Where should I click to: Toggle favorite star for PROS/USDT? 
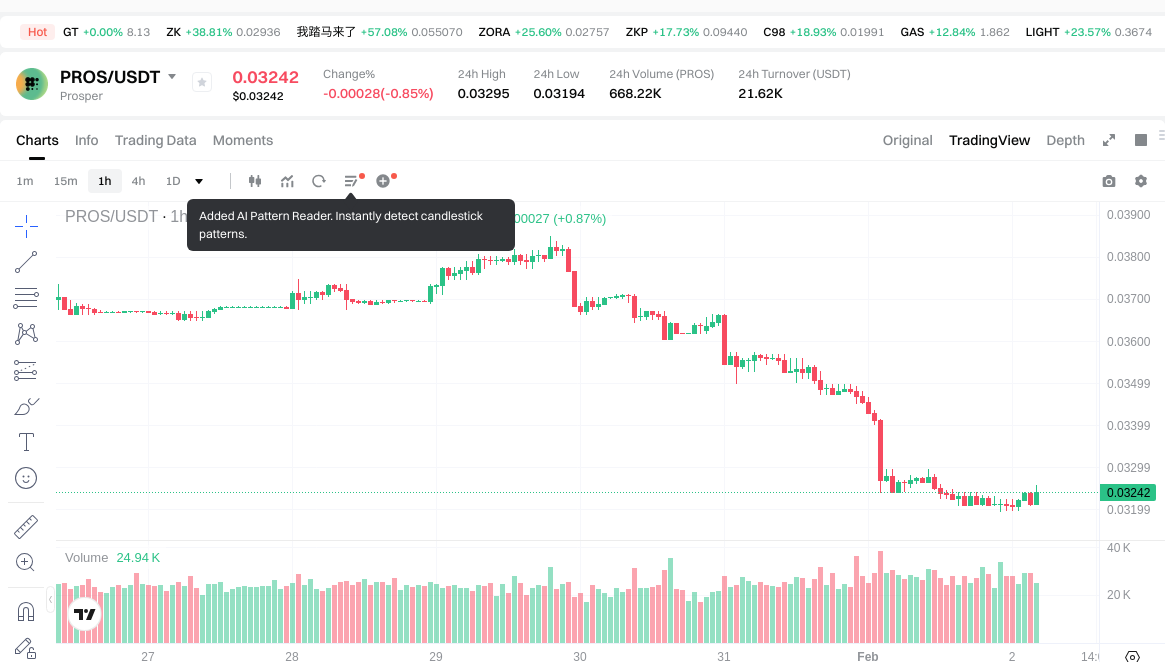[202, 83]
